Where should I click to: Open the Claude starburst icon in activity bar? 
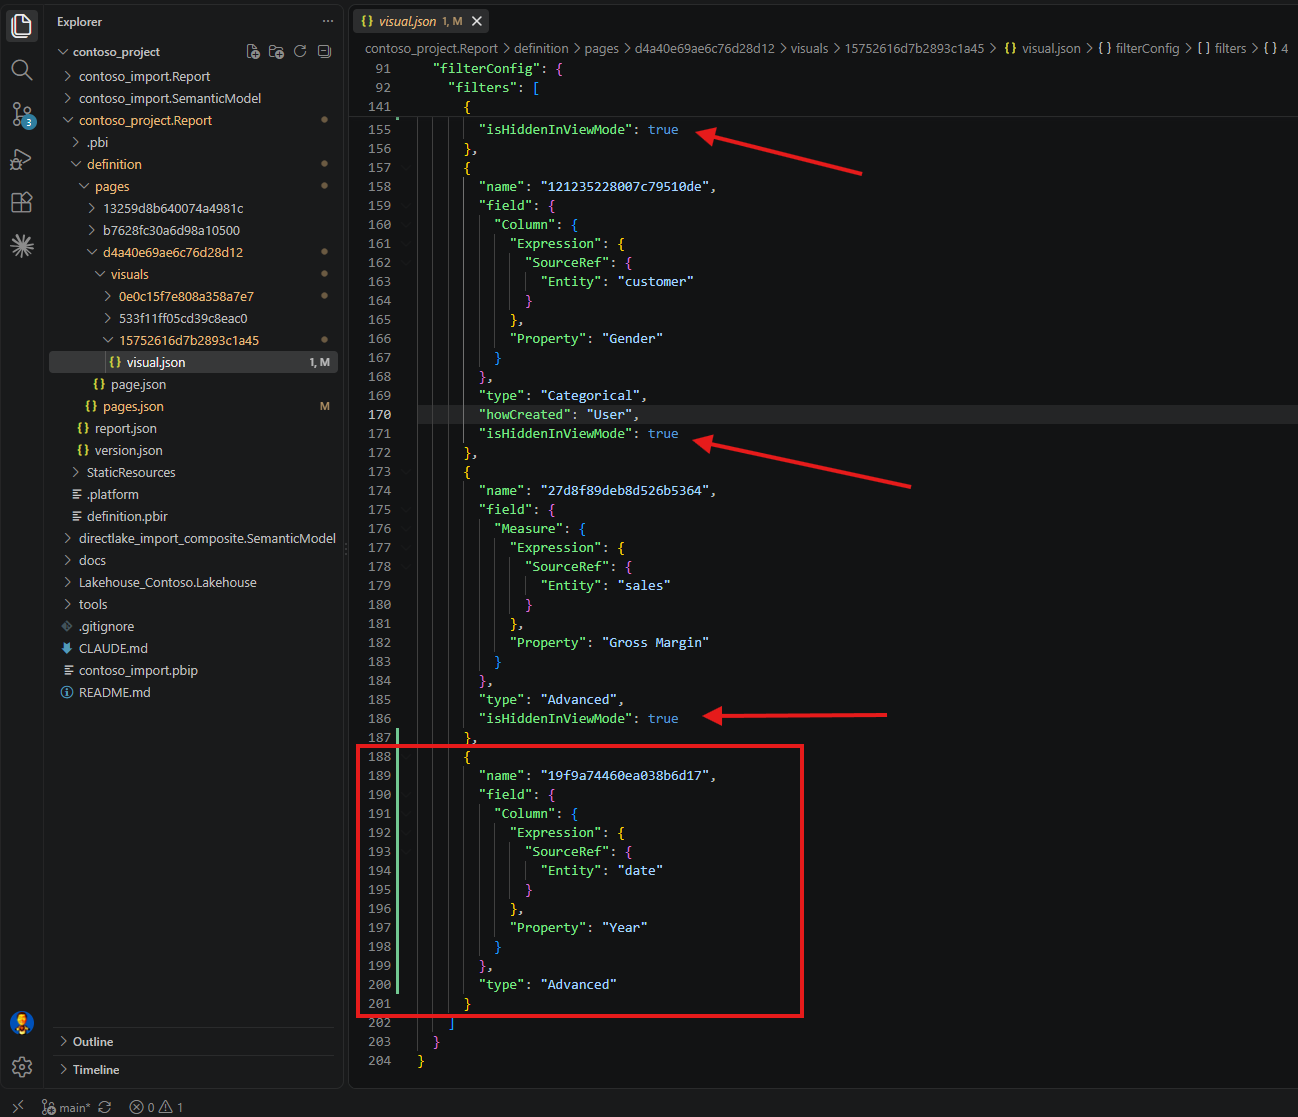coord(22,246)
